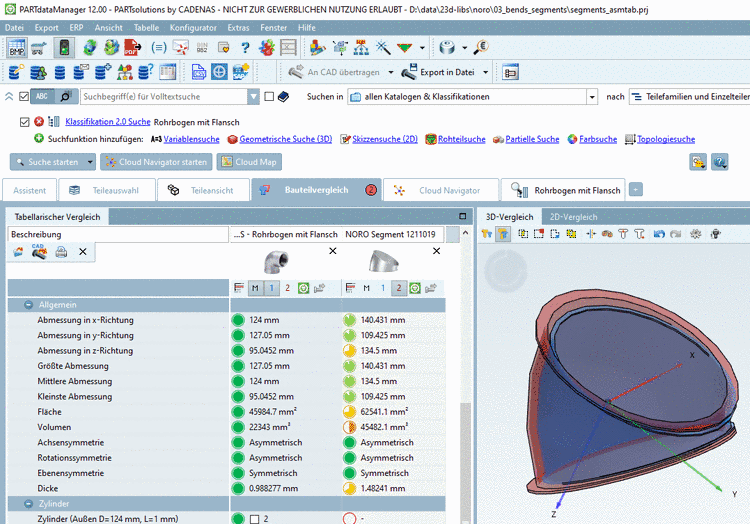The width and height of the screenshot is (750, 524).
Task: Collapse the Zylinder section
Action: pos(28,503)
